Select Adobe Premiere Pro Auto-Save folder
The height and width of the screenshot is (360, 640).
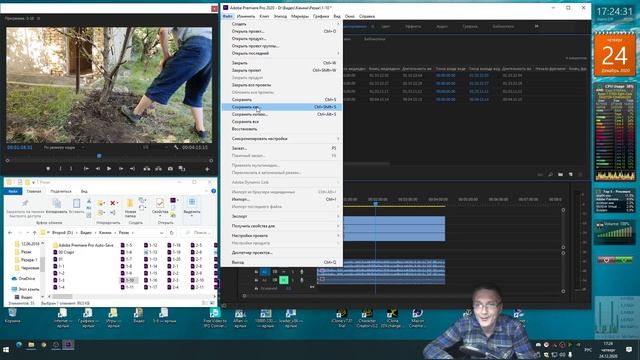click(83, 245)
